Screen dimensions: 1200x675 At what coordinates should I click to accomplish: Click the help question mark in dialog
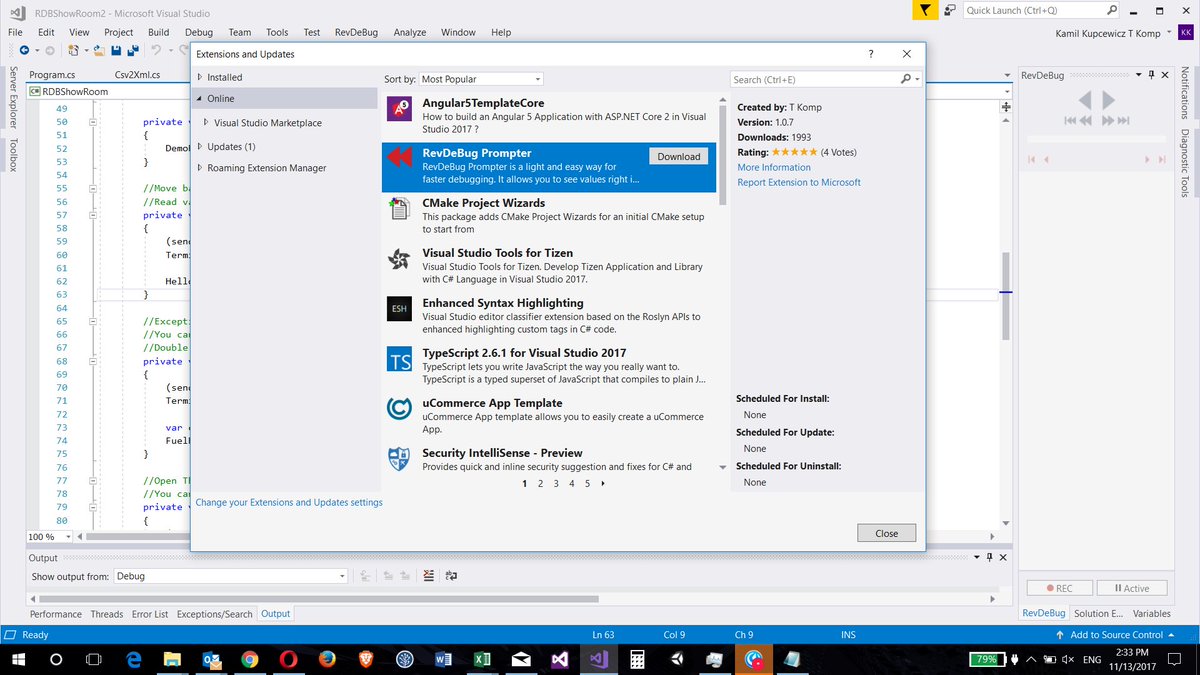[871, 54]
